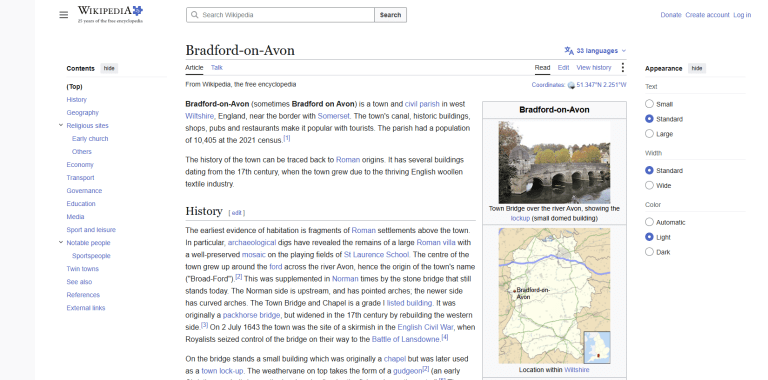
Task: Select Large text size
Action: click(649, 133)
